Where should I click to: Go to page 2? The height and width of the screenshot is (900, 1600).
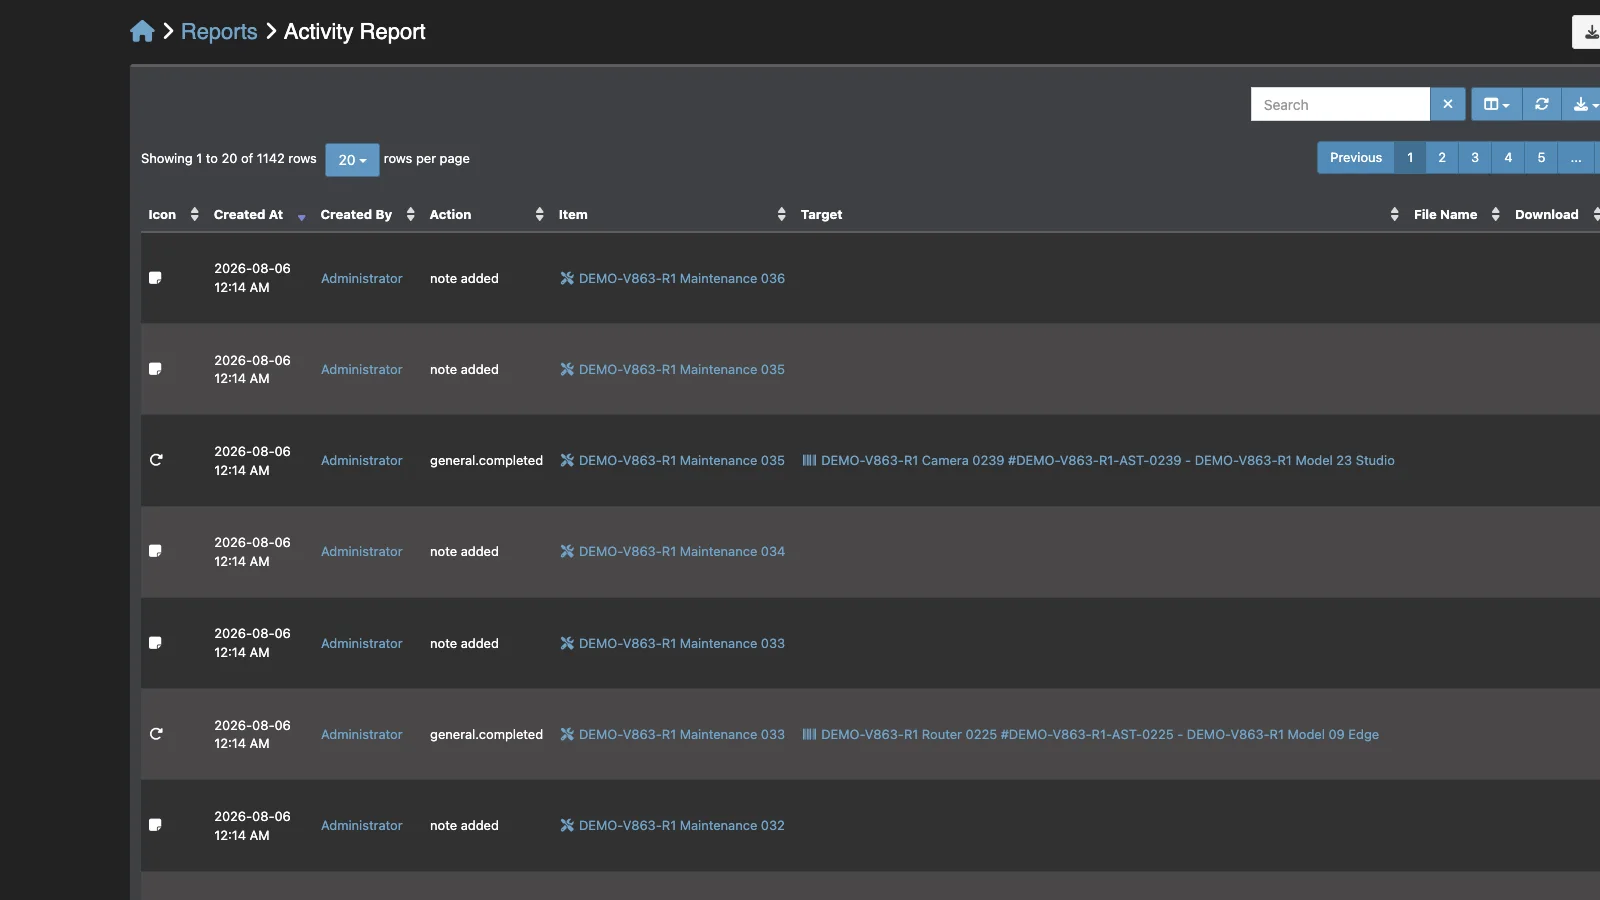click(1442, 158)
